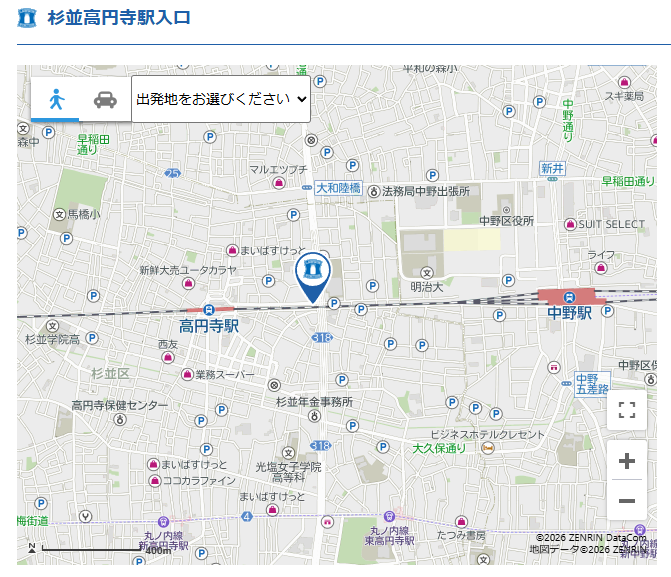Click the 法務局中野出張所 office icon

point(374,191)
